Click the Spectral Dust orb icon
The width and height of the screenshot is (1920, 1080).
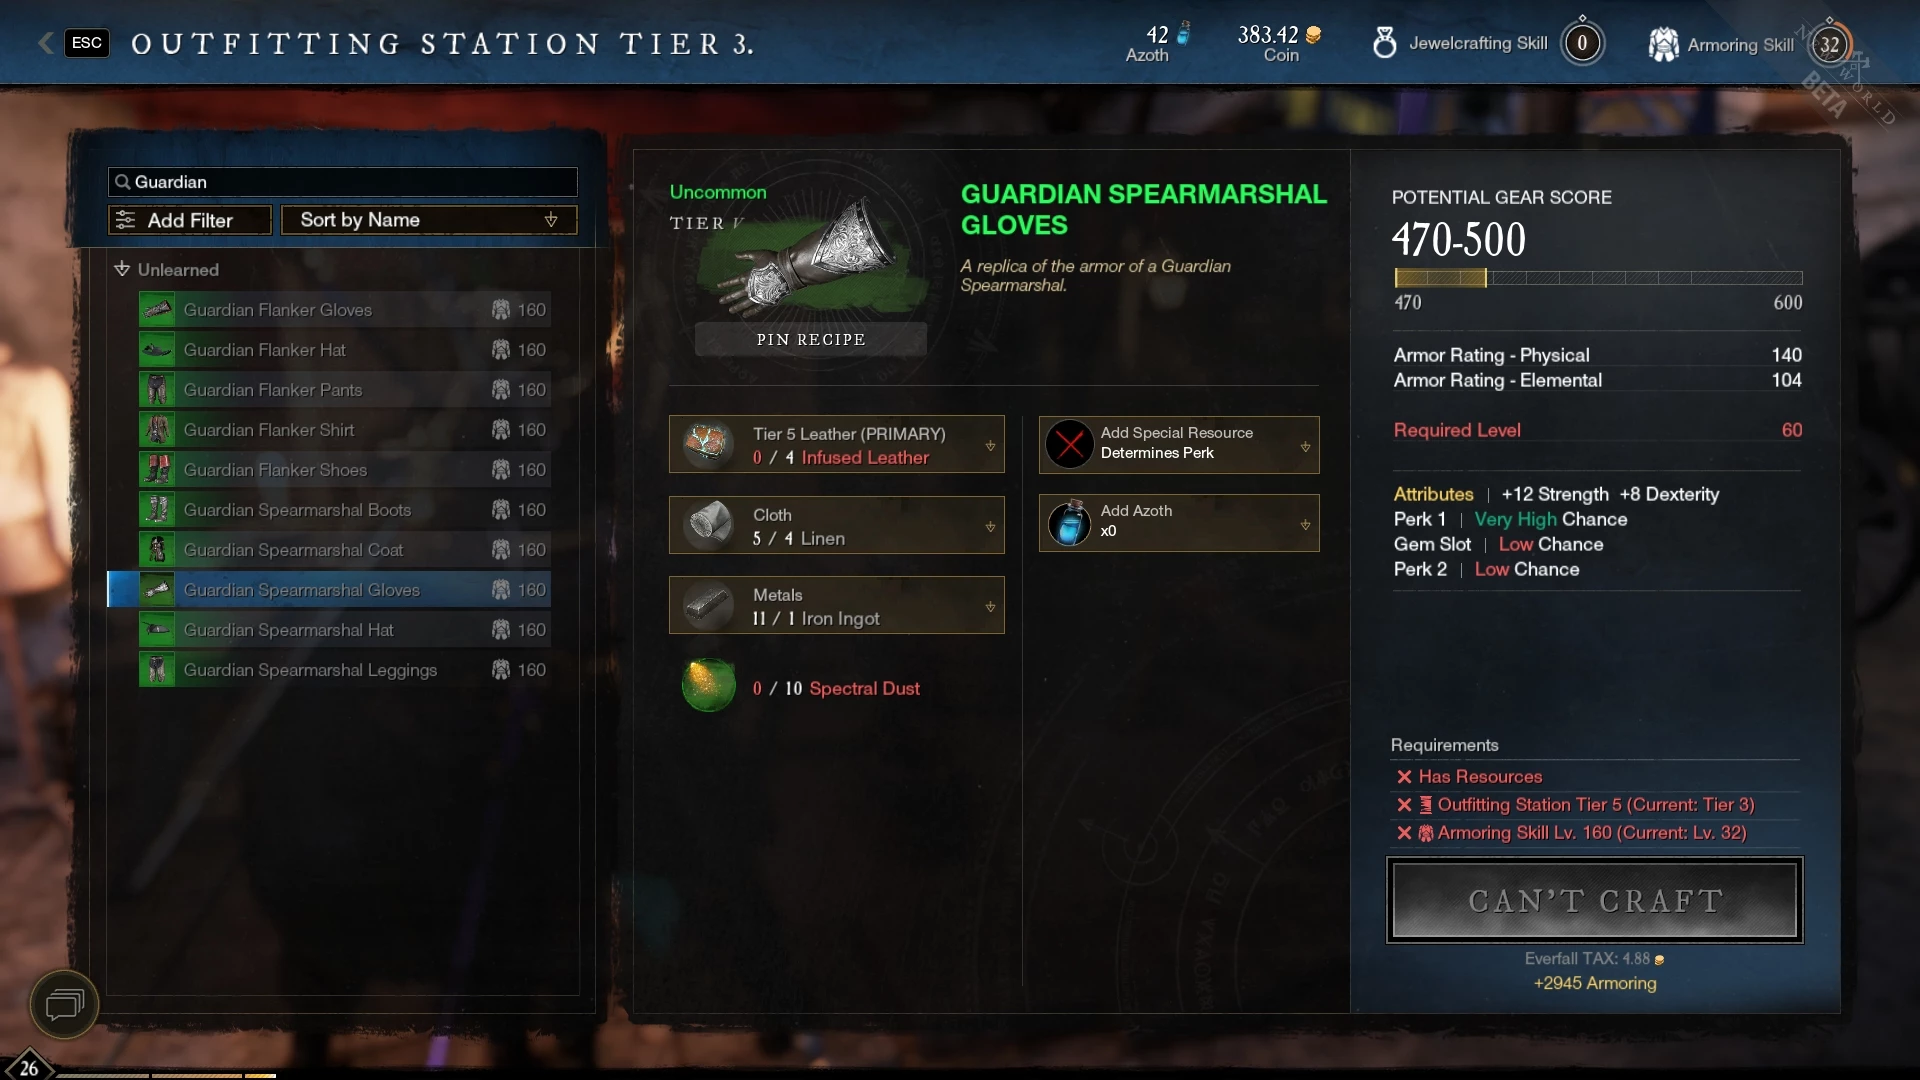point(708,686)
